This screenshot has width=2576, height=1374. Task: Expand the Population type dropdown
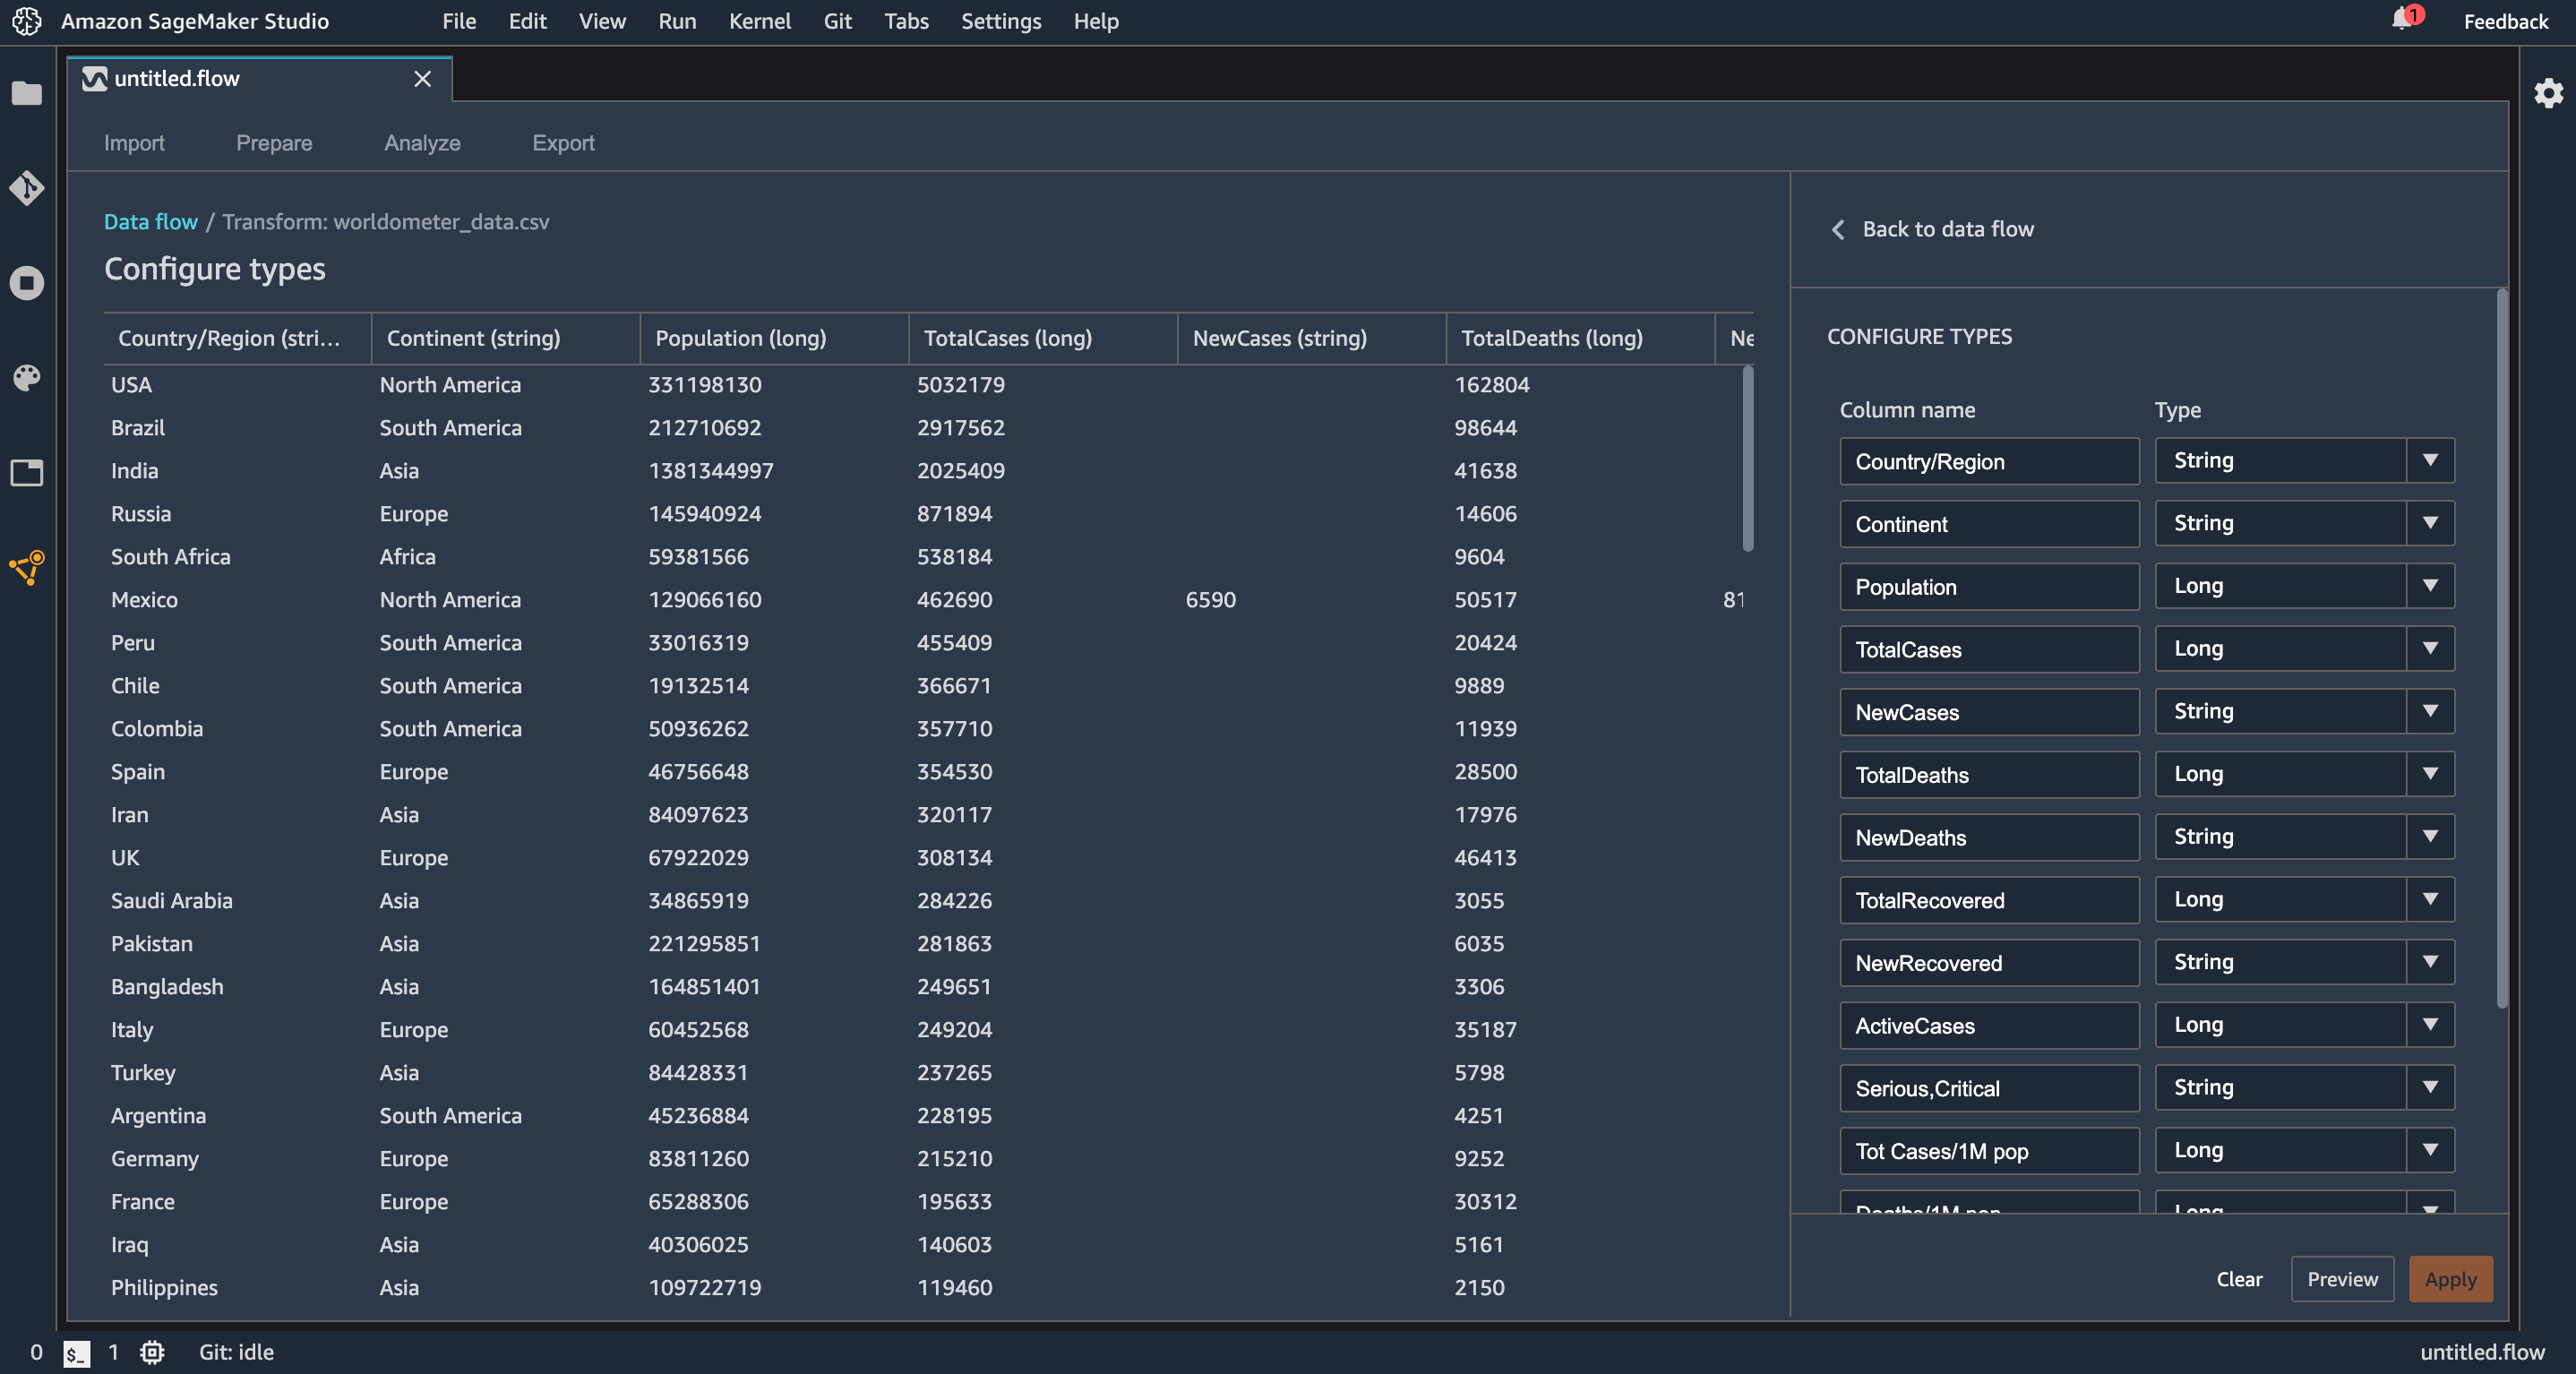point(2430,586)
